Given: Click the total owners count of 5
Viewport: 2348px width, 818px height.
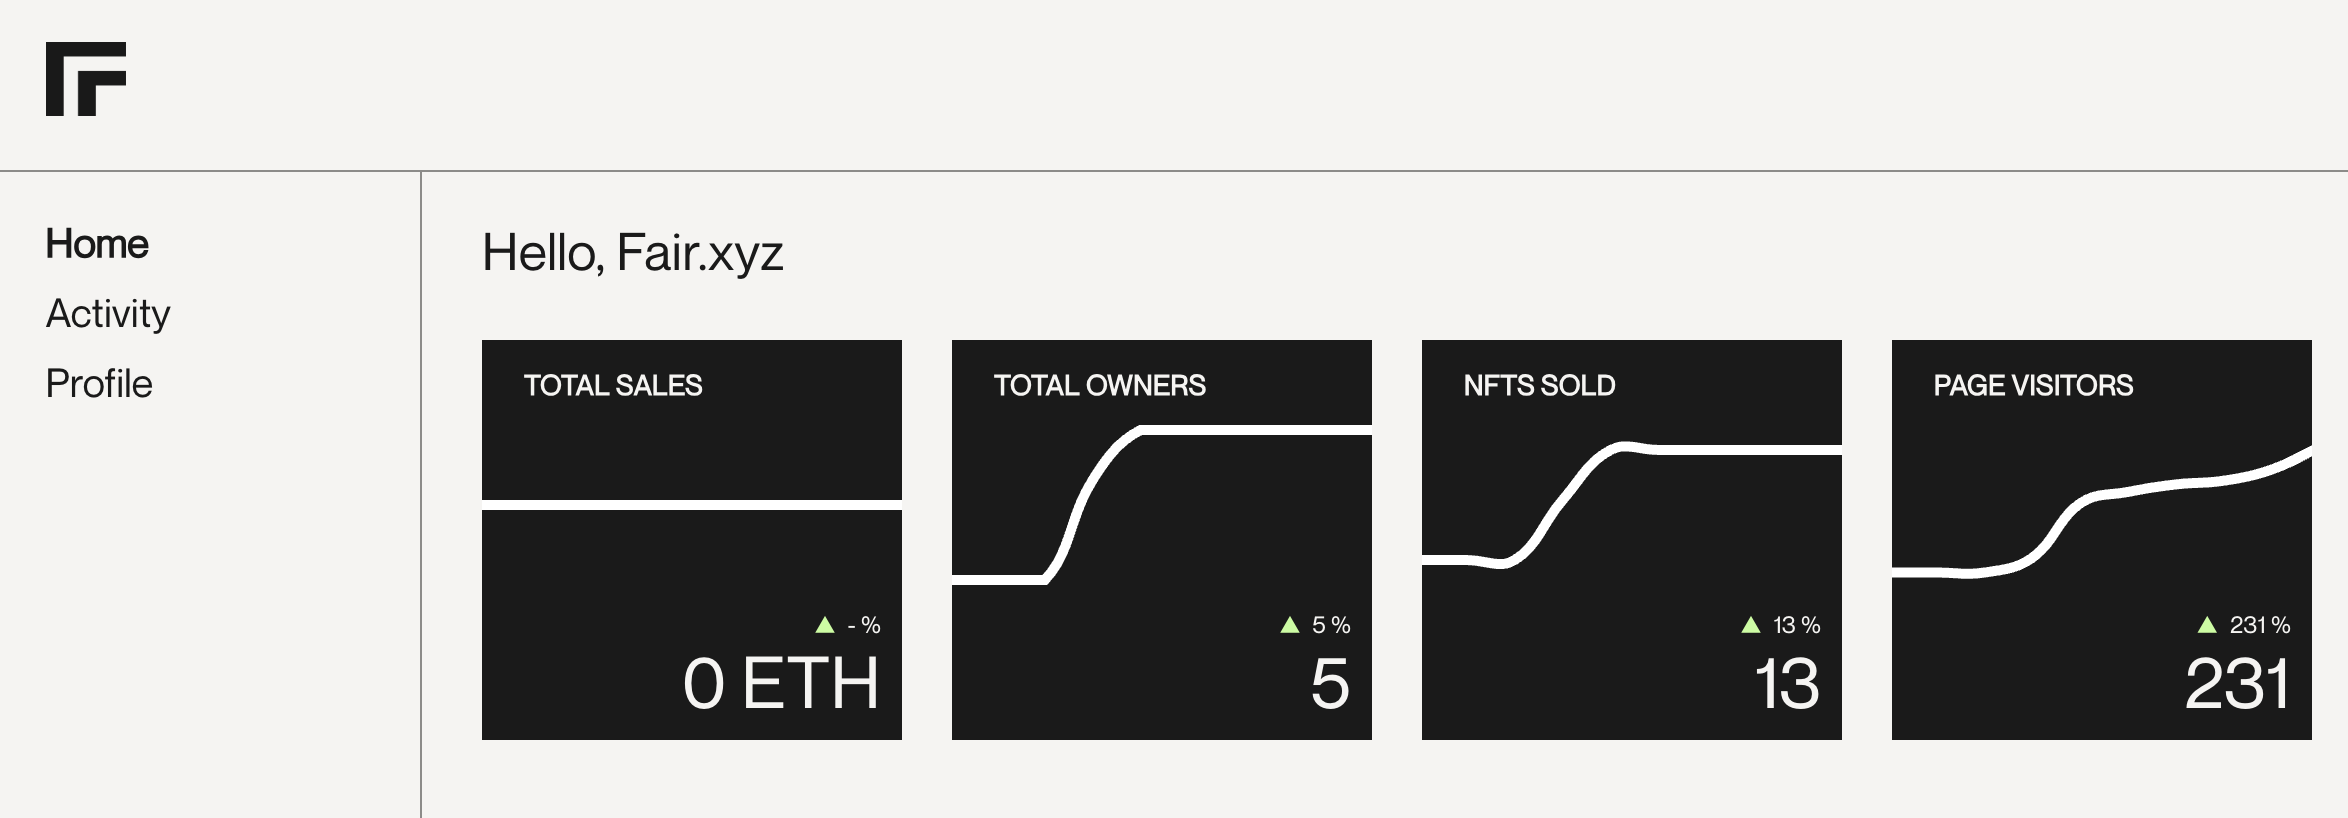Looking at the screenshot, I should 1330,684.
